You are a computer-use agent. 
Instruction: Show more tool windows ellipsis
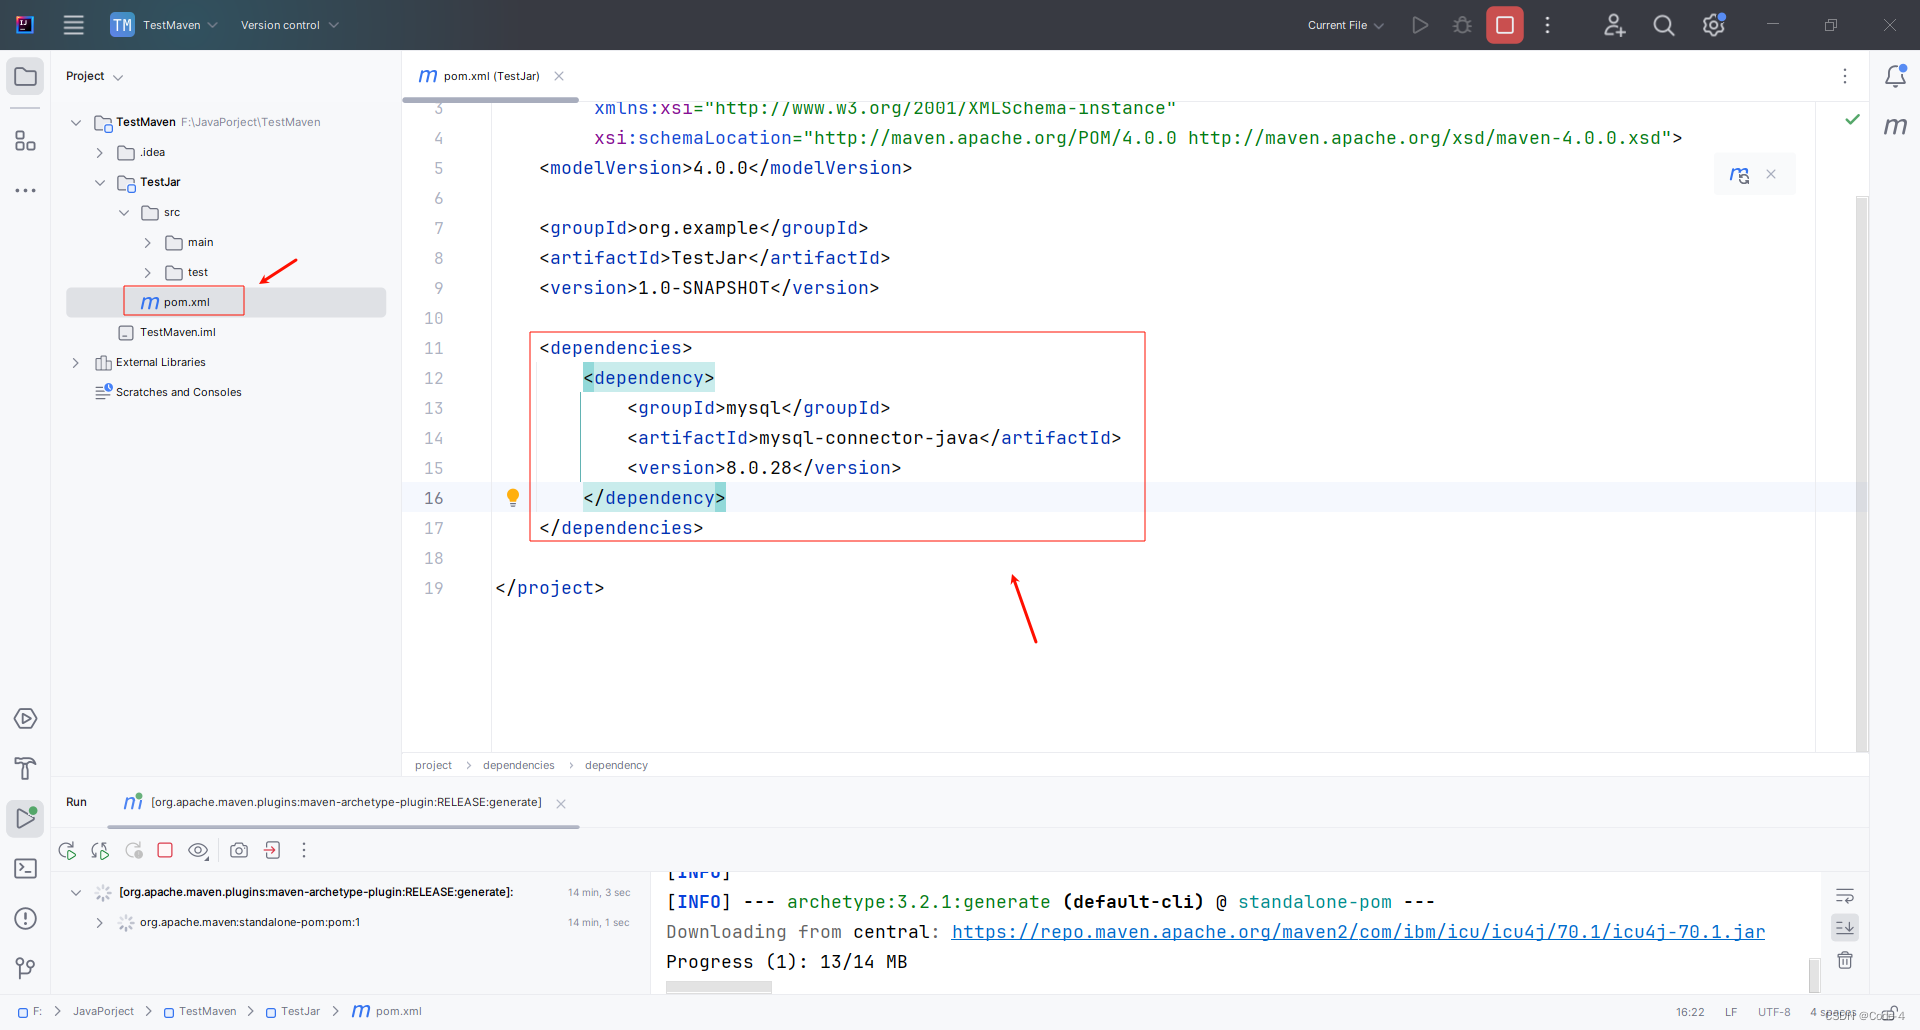click(25, 190)
